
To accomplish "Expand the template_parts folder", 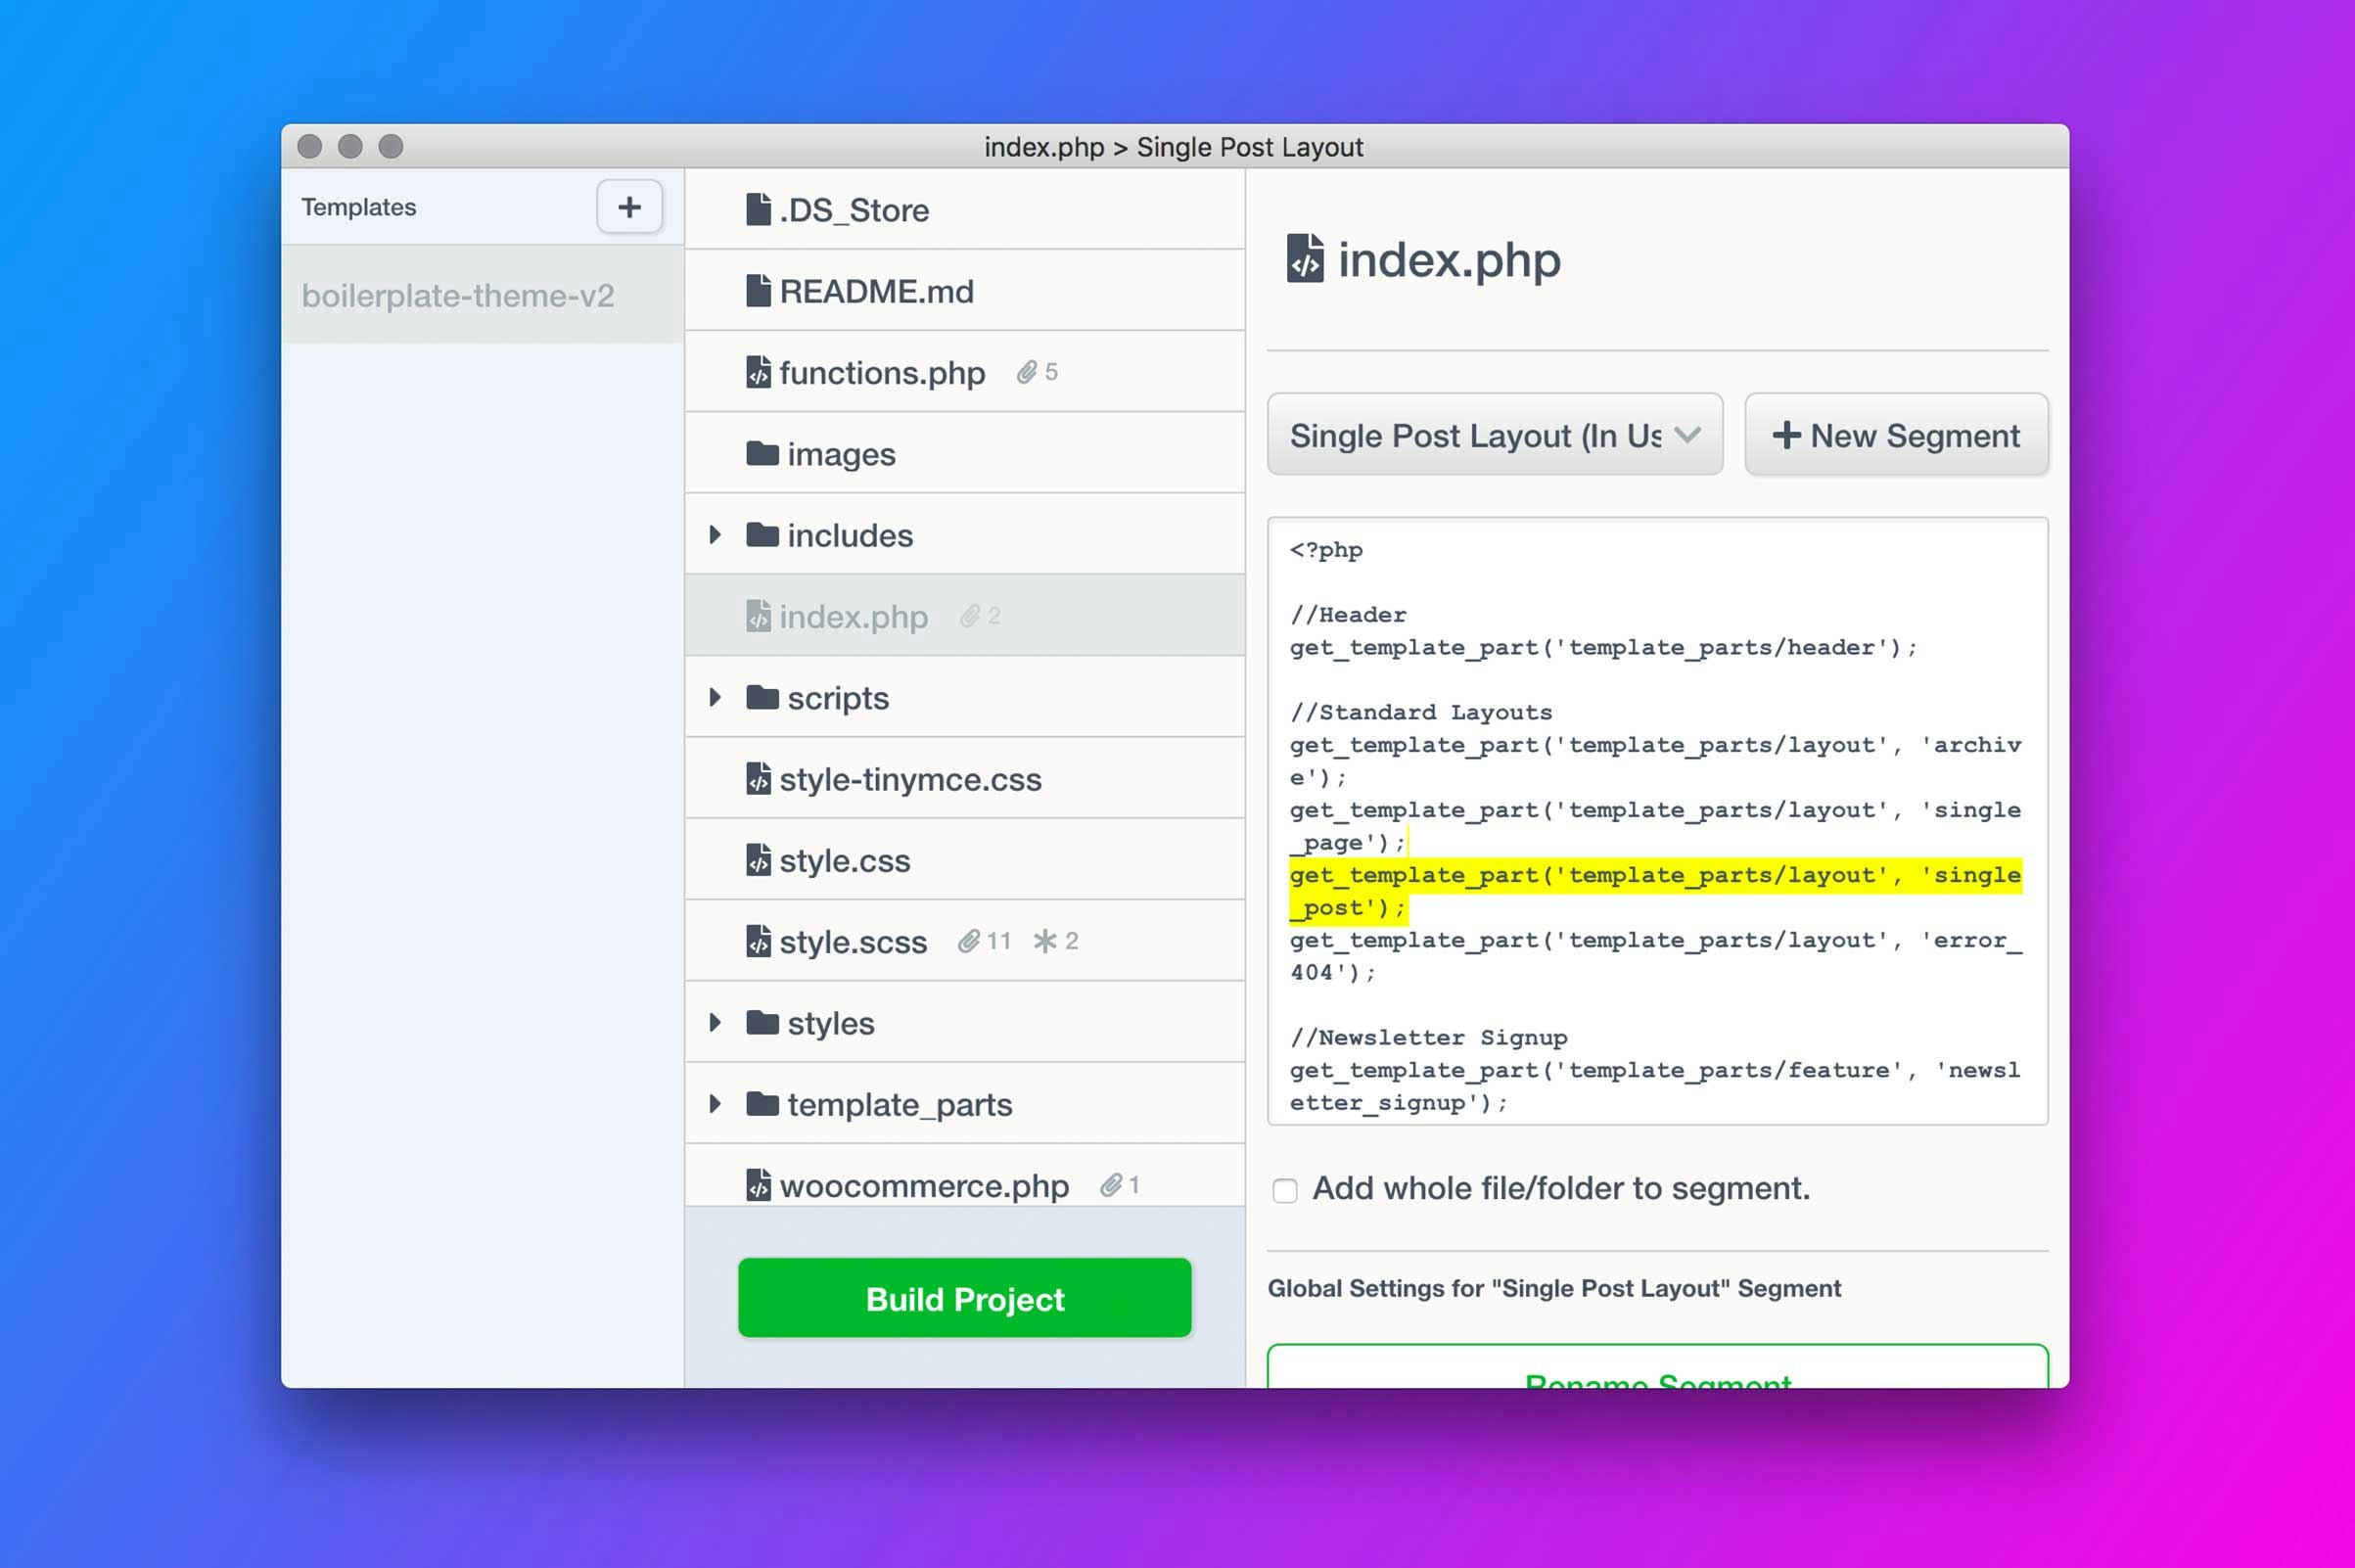I will coord(715,1104).
